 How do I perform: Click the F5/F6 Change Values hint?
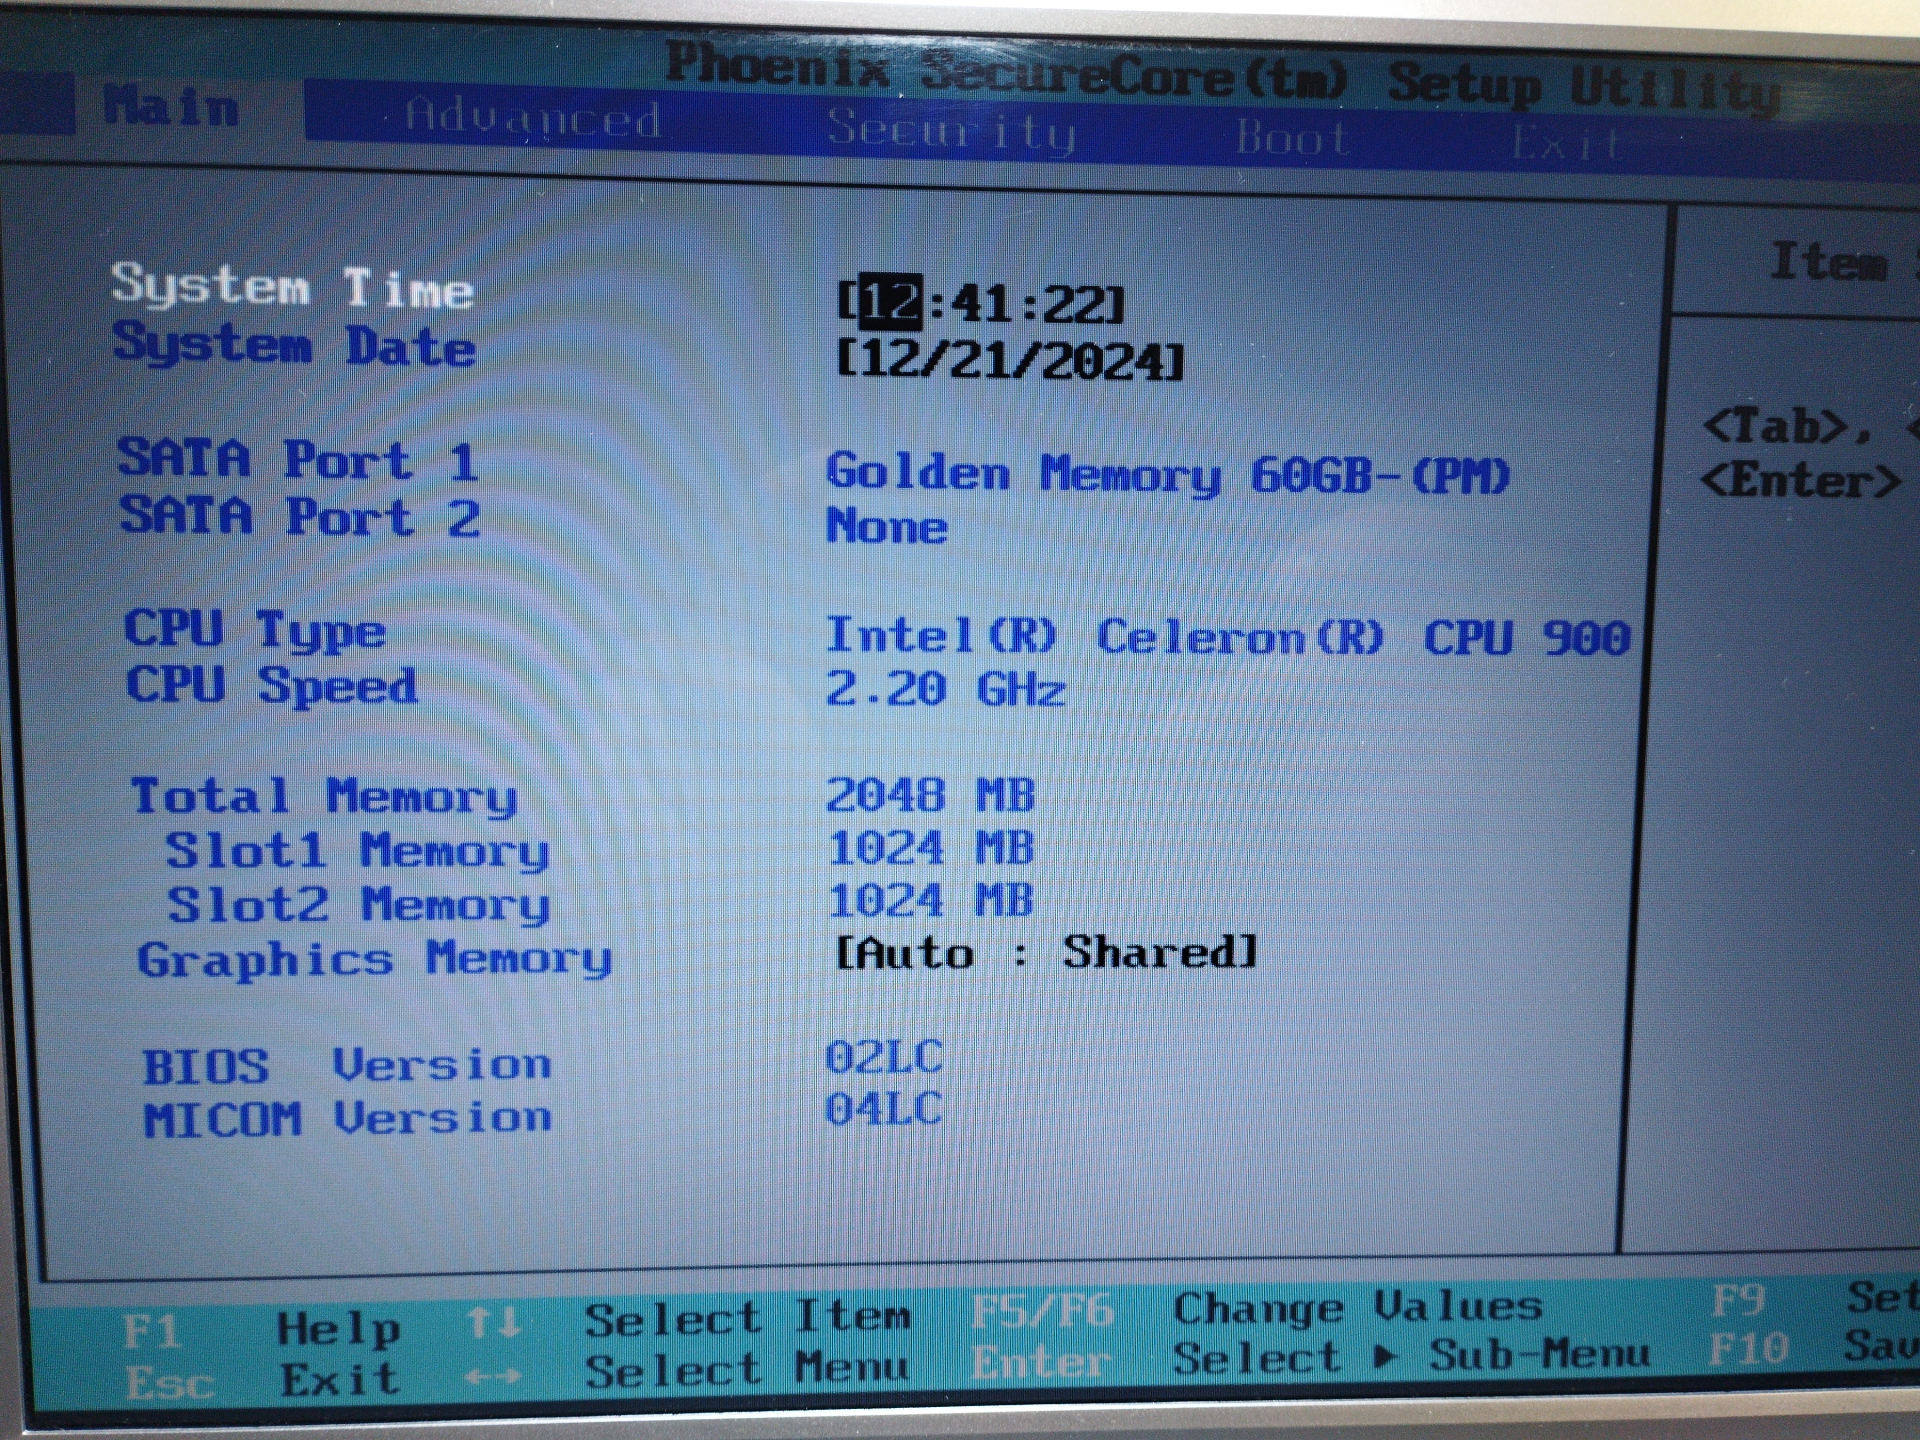[x=1257, y=1308]
